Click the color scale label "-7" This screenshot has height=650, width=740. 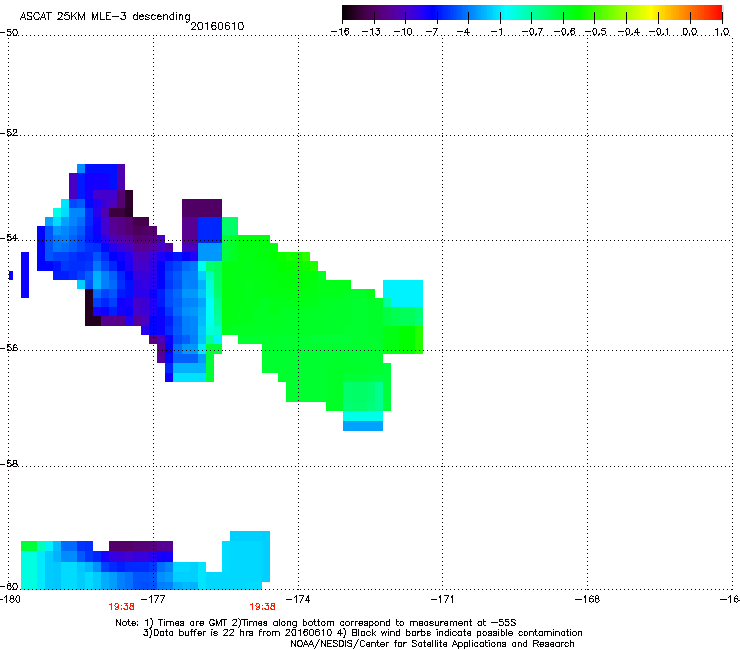pyautogui.click(x=432, y=32)
